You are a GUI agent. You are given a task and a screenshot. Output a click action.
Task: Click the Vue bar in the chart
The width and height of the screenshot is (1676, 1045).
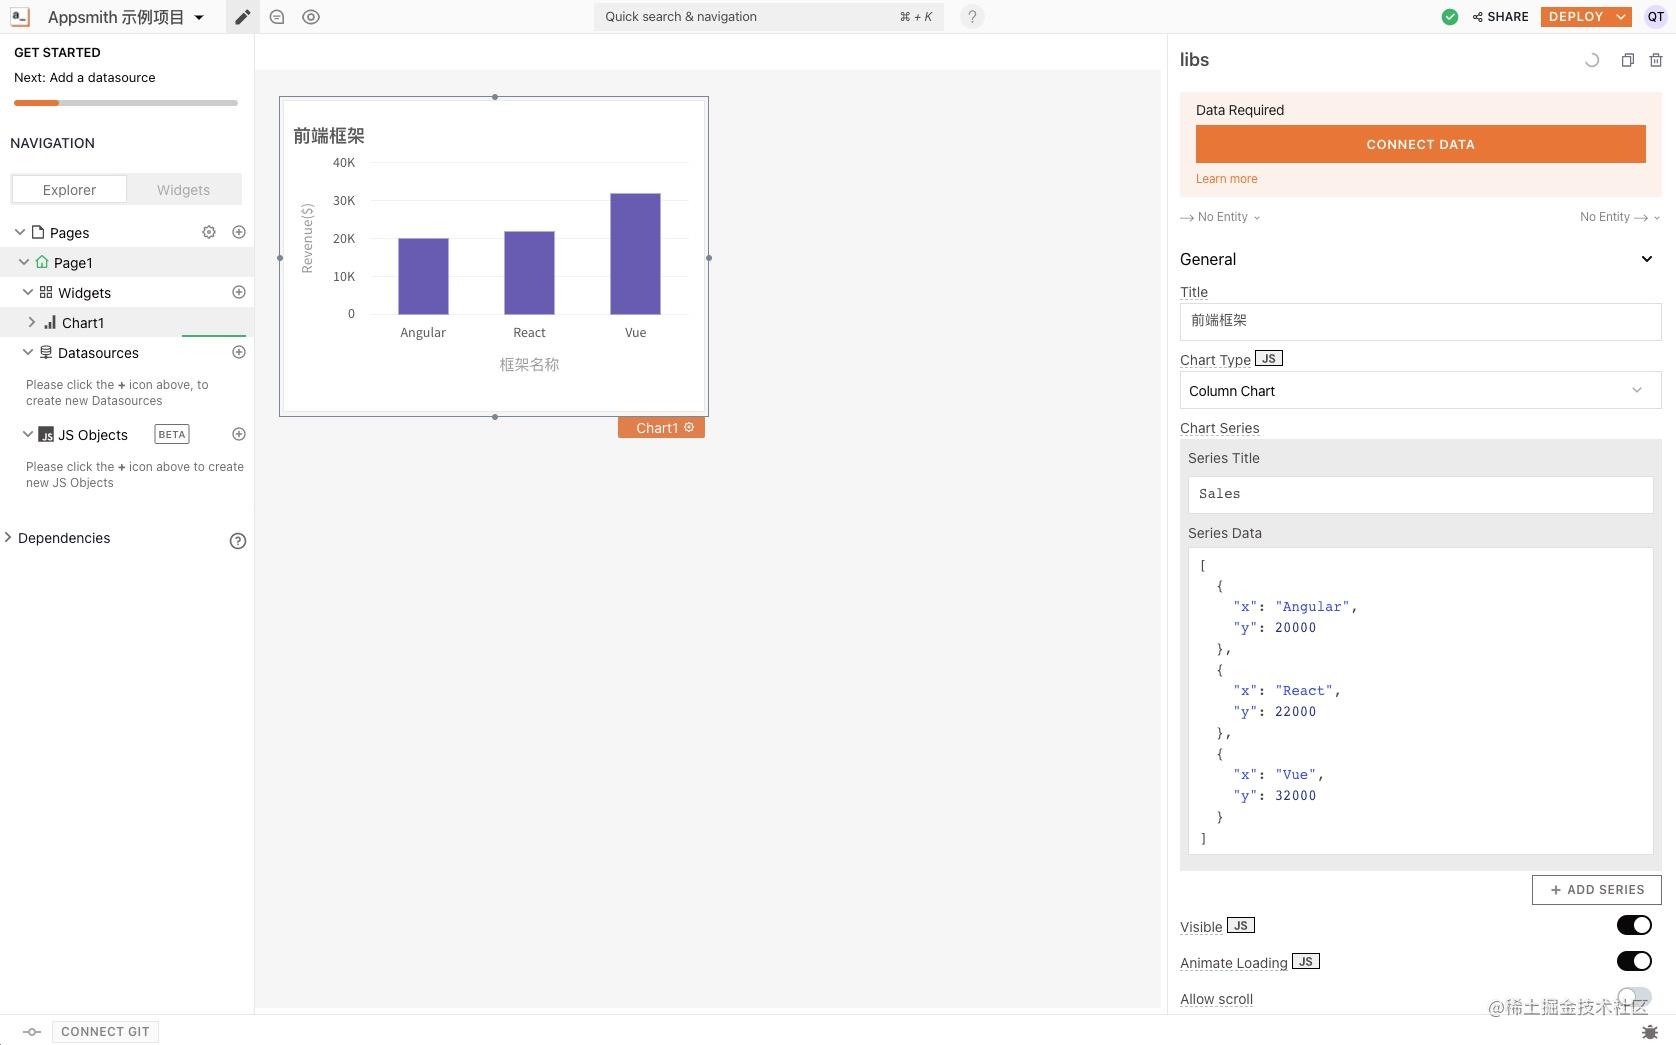635,253
